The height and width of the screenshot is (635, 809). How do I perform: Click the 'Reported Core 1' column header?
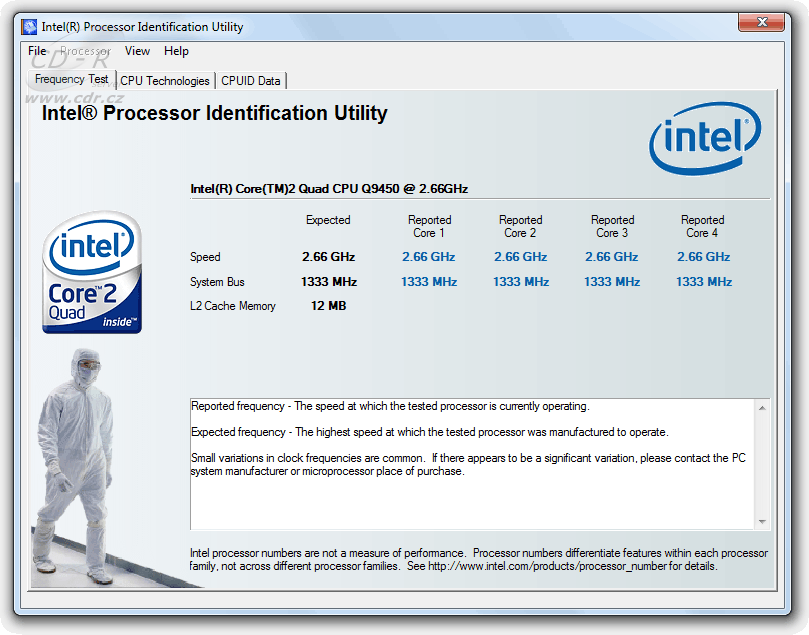429,226
